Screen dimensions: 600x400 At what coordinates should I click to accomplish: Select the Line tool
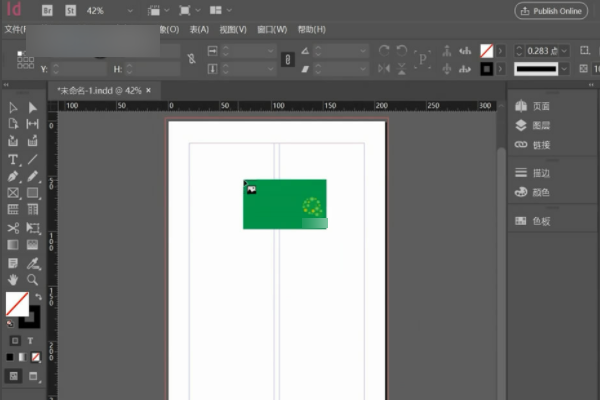(x=32, y=159)
